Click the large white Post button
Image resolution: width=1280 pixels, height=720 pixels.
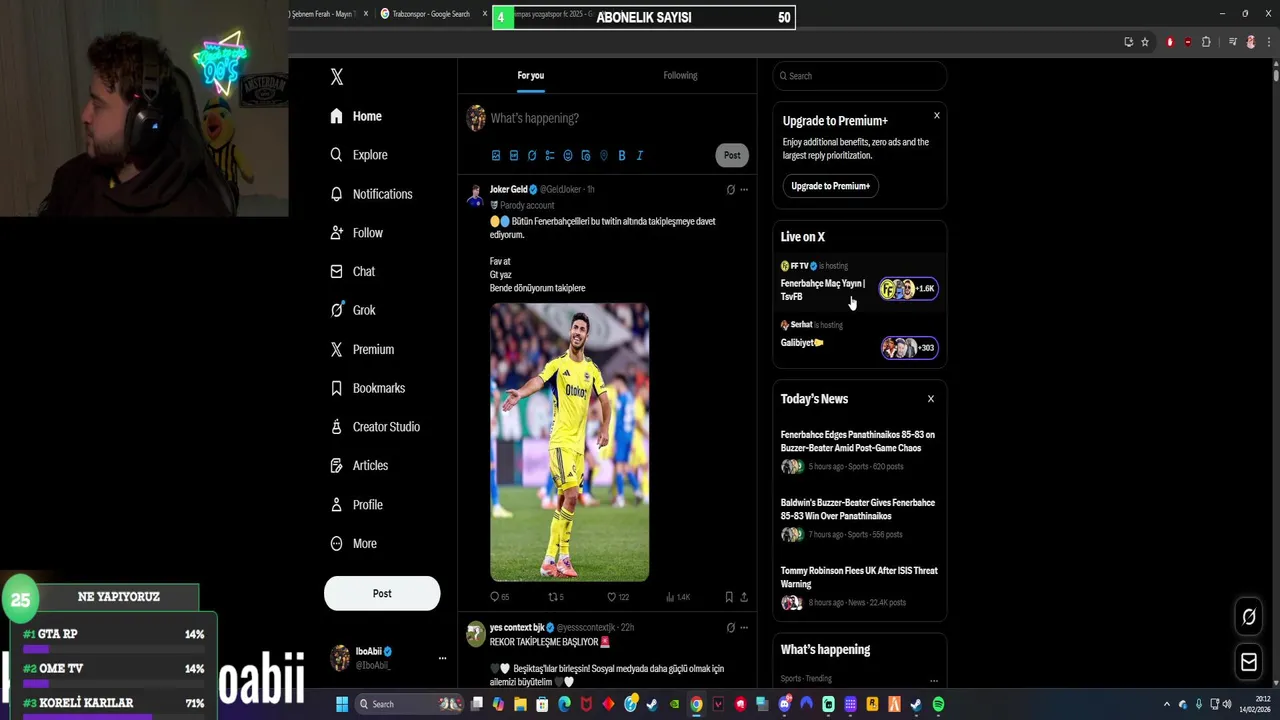pyautogui.click(x=382, y=593)
